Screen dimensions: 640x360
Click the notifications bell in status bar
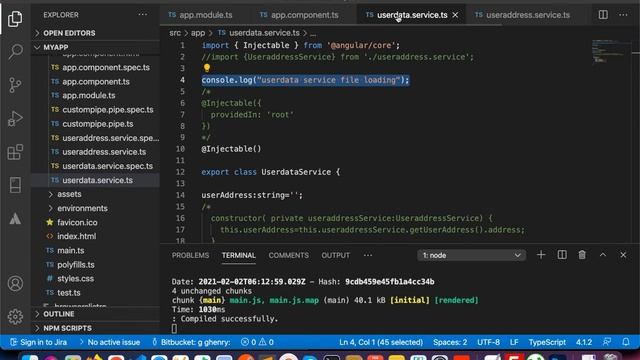point(626,342)
